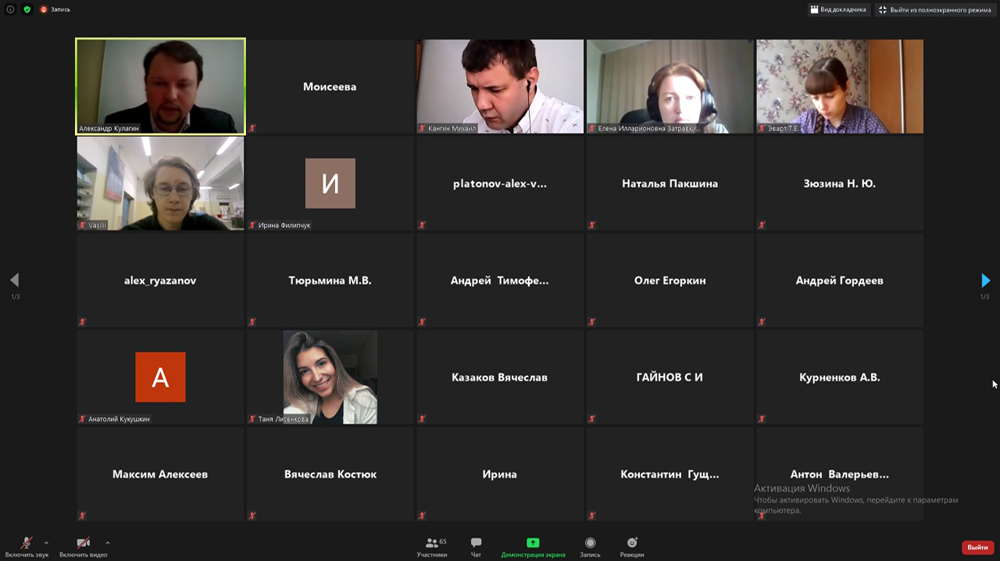Viewport: 1000px width, 561px height.
Task: Exit full screen mode
Action: click(x=935, y=10)
